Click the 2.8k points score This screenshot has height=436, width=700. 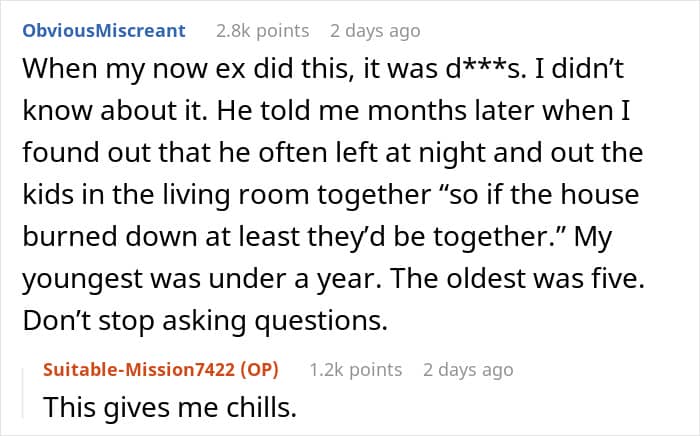coord(262,31)
